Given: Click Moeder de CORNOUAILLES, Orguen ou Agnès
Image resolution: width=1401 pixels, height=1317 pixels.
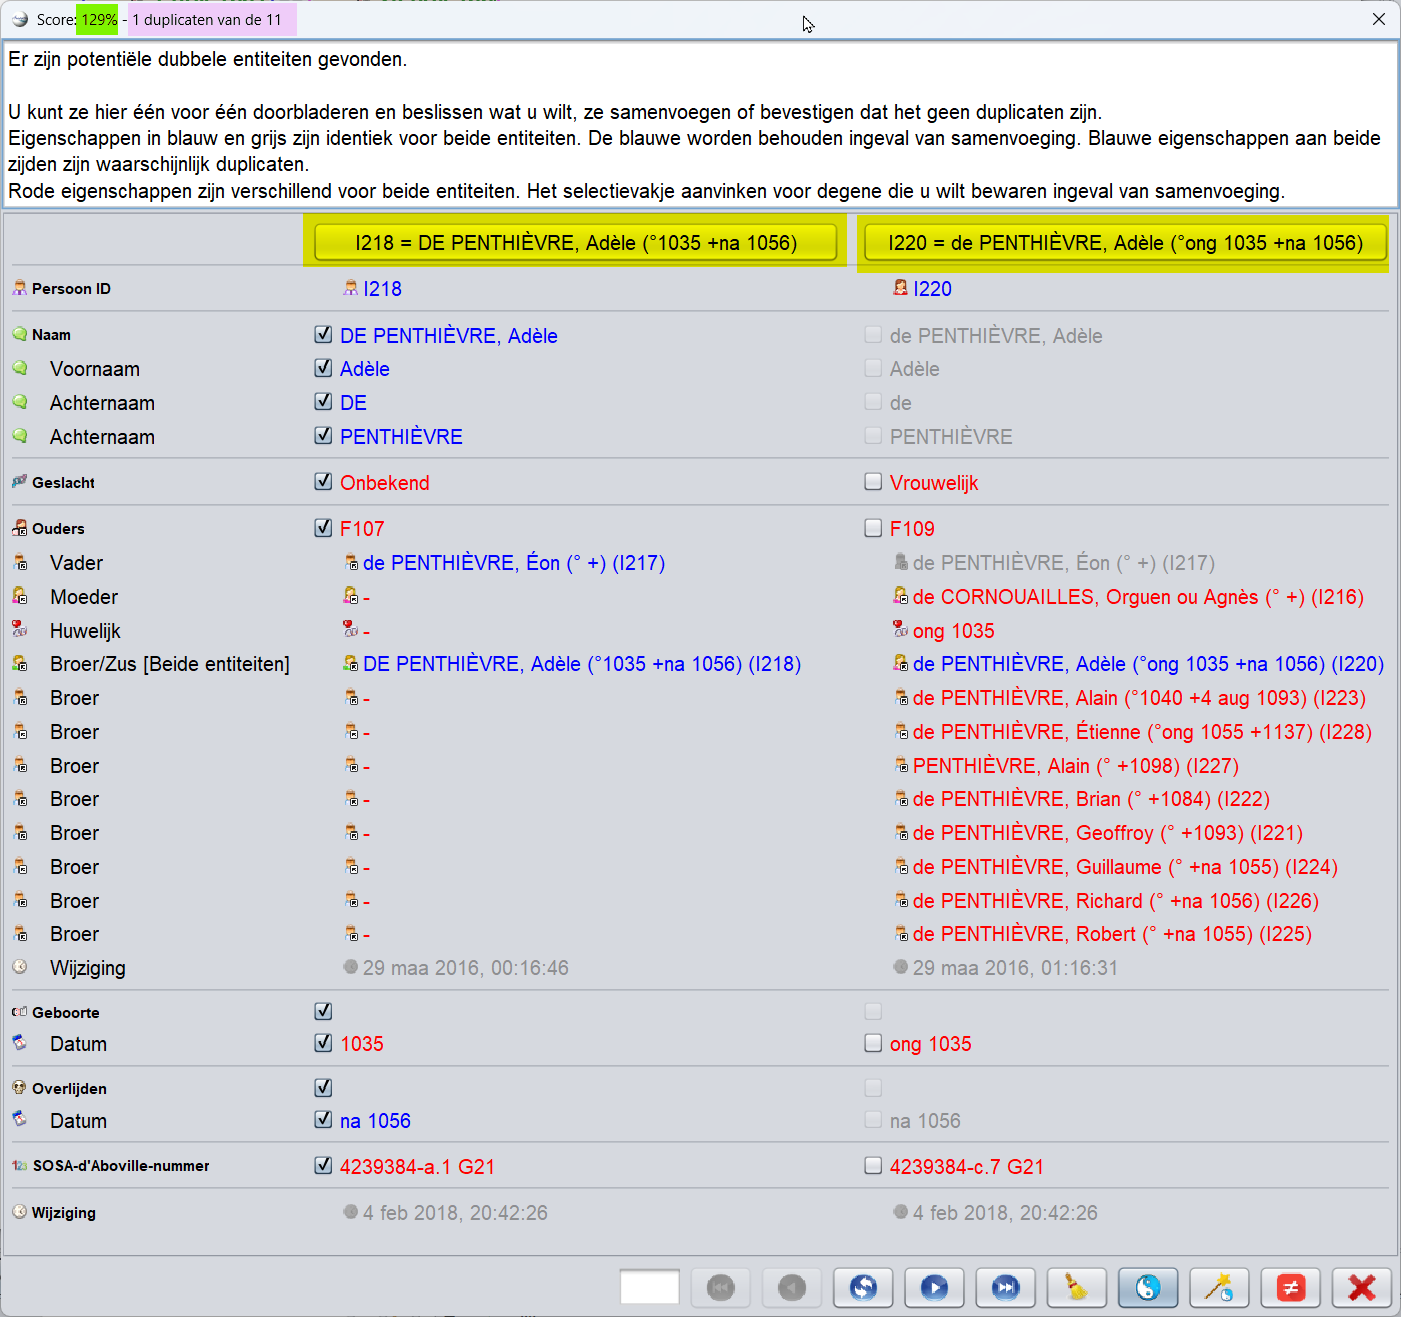Looking at the screenshot, I should pos(1138,597).
